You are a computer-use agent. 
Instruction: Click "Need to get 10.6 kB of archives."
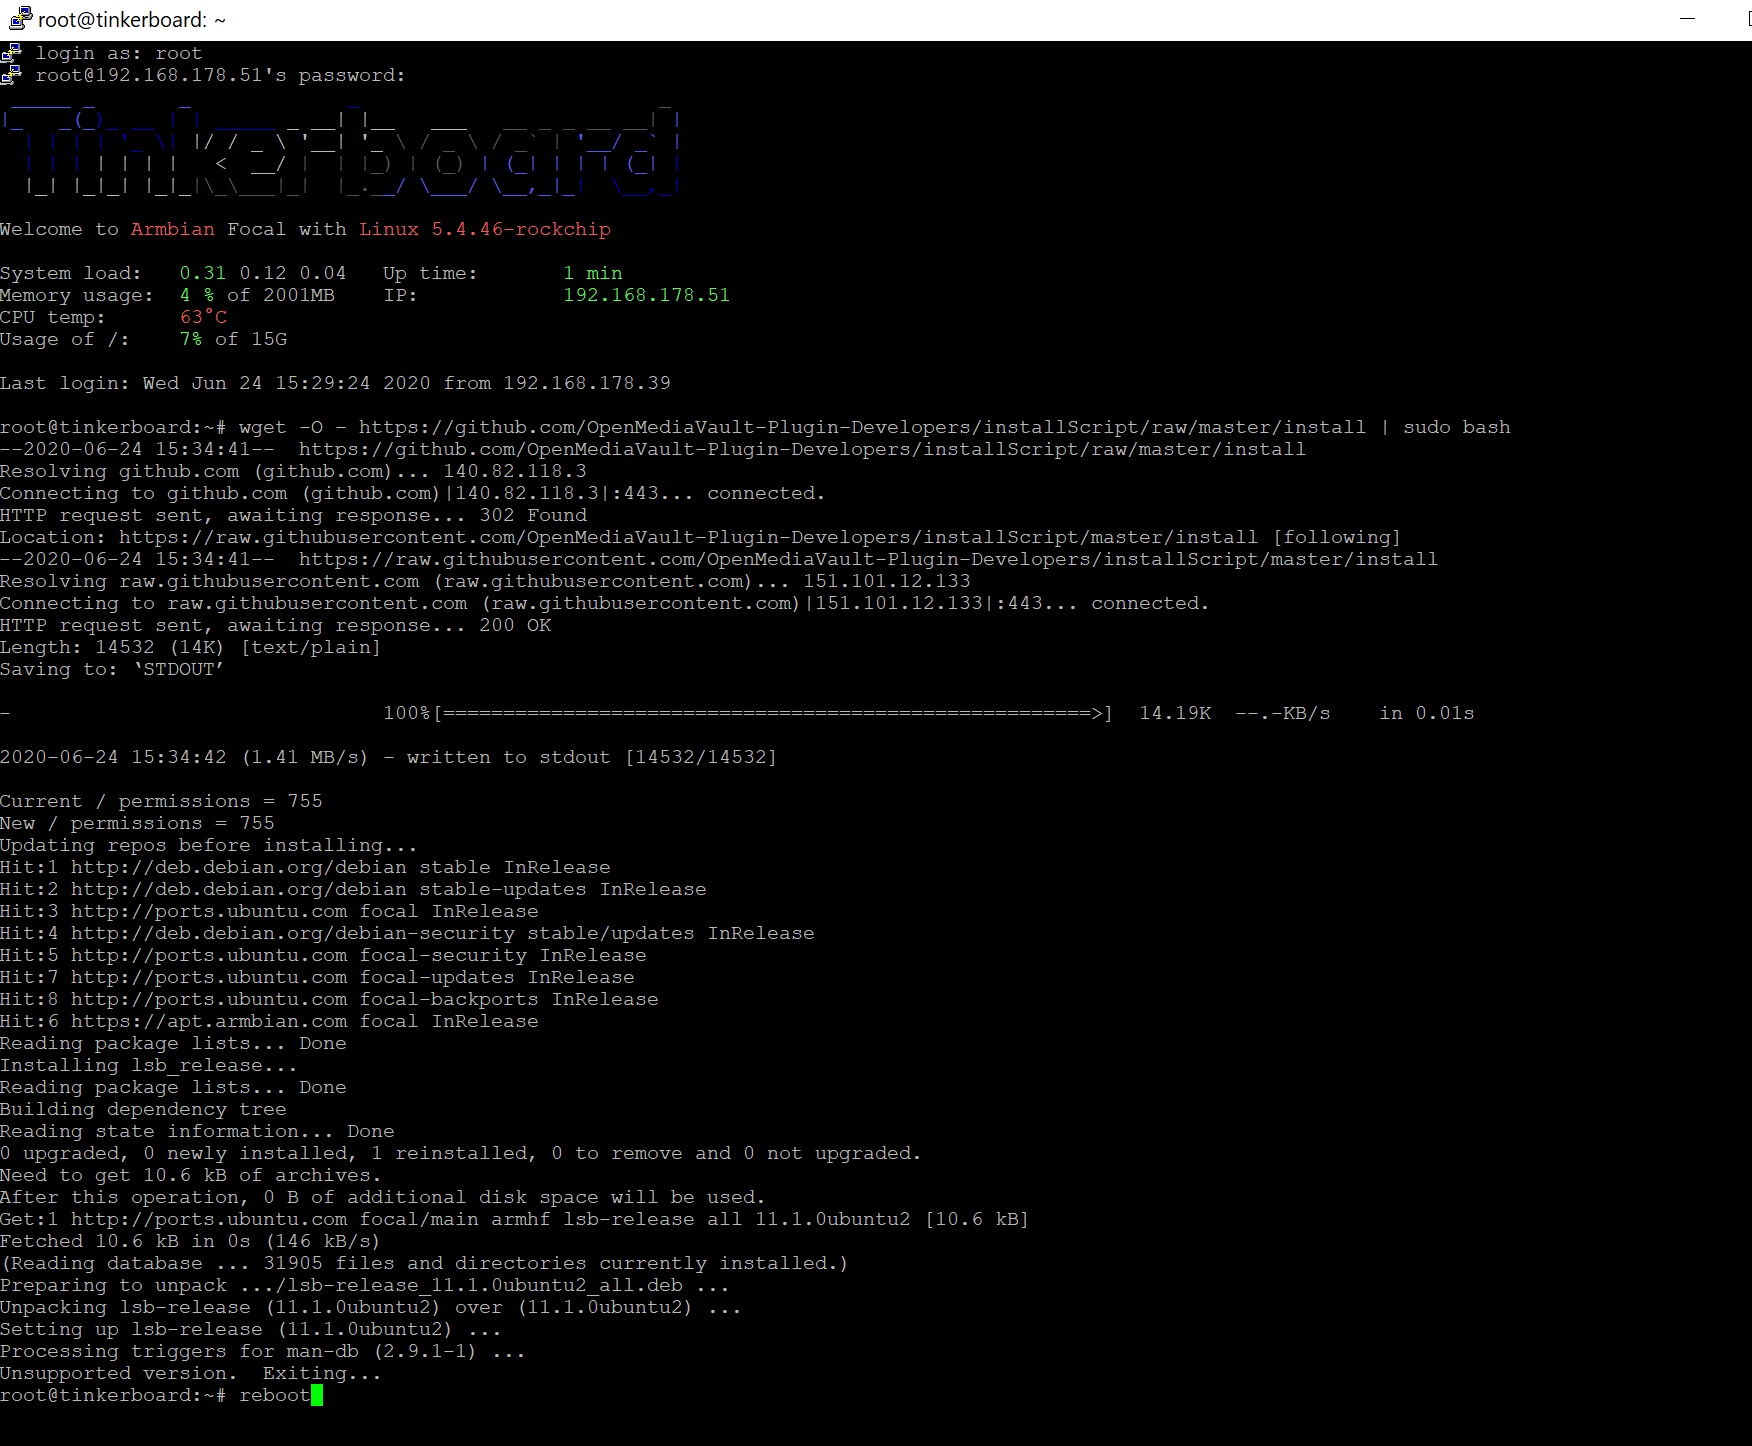coord(191,1175)
